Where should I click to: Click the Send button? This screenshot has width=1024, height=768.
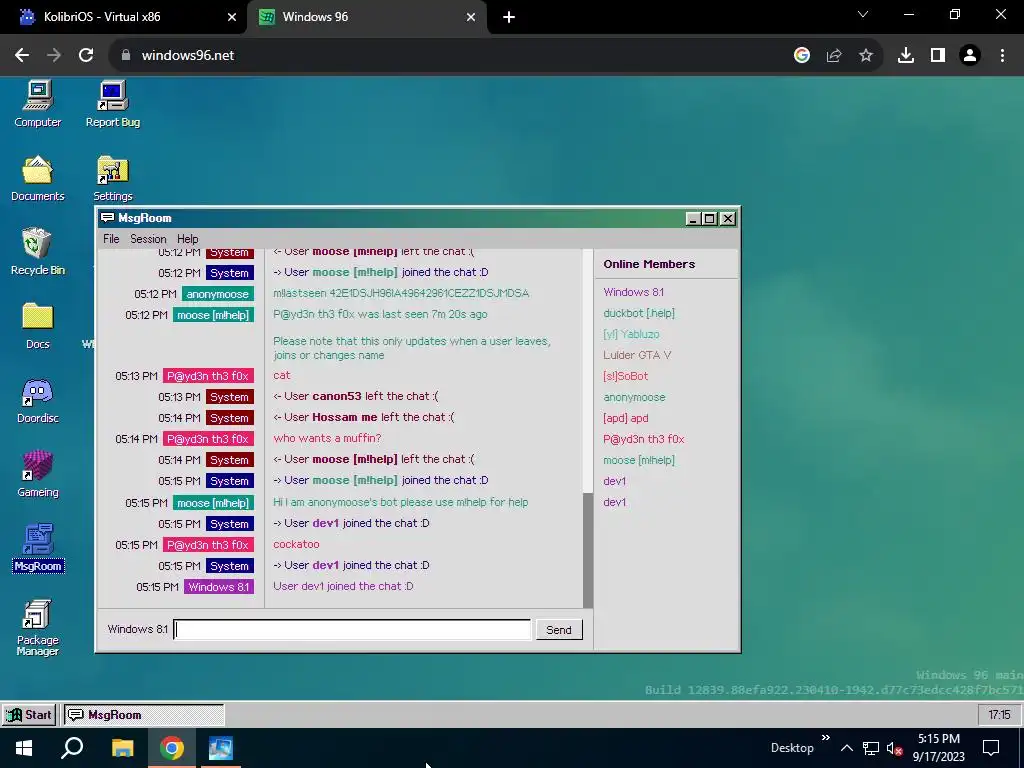[x=558, y=630]
